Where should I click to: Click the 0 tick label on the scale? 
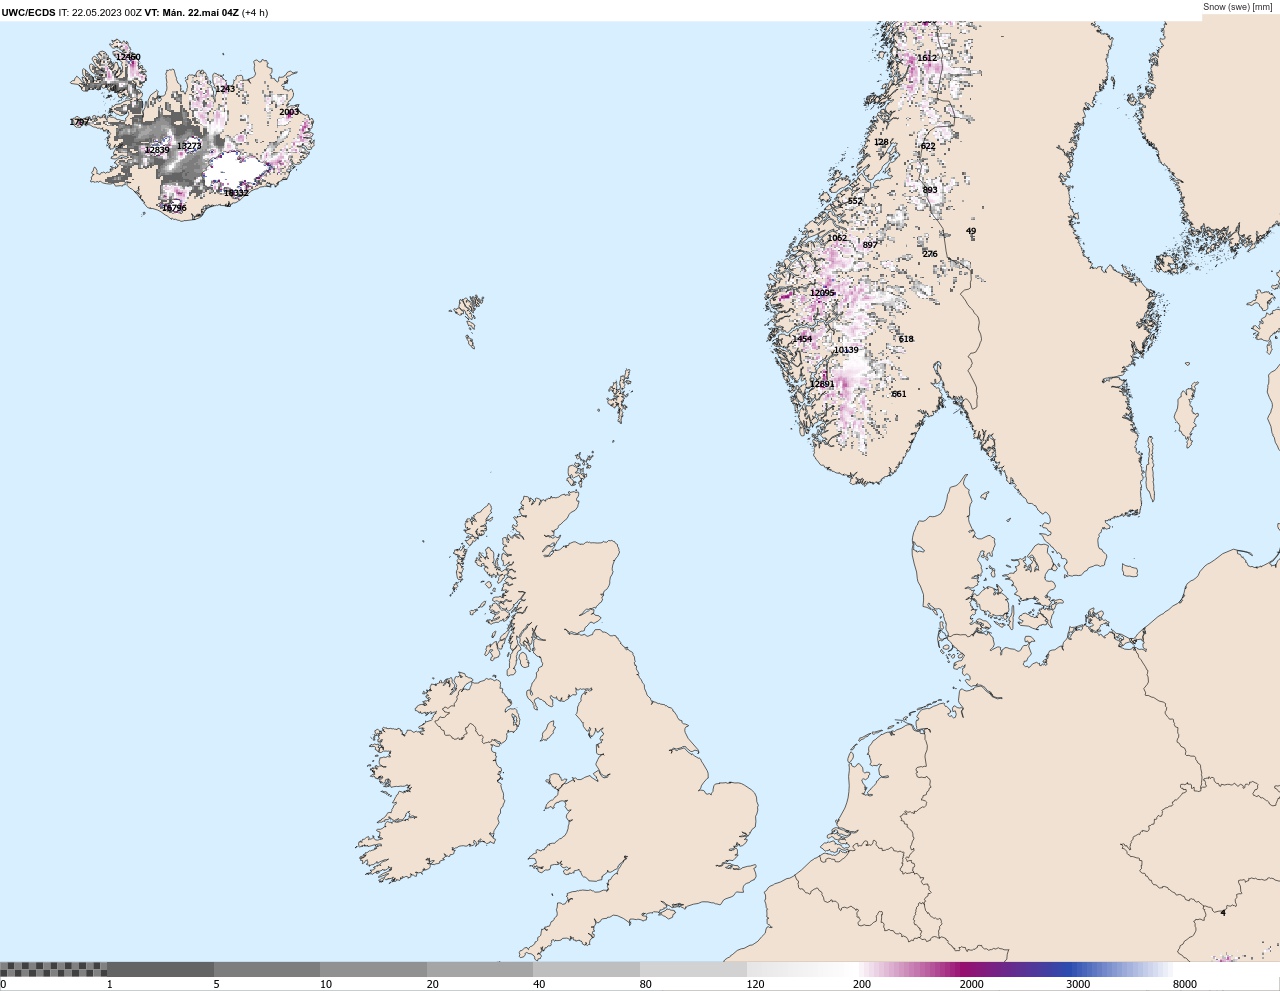[3, 984]
